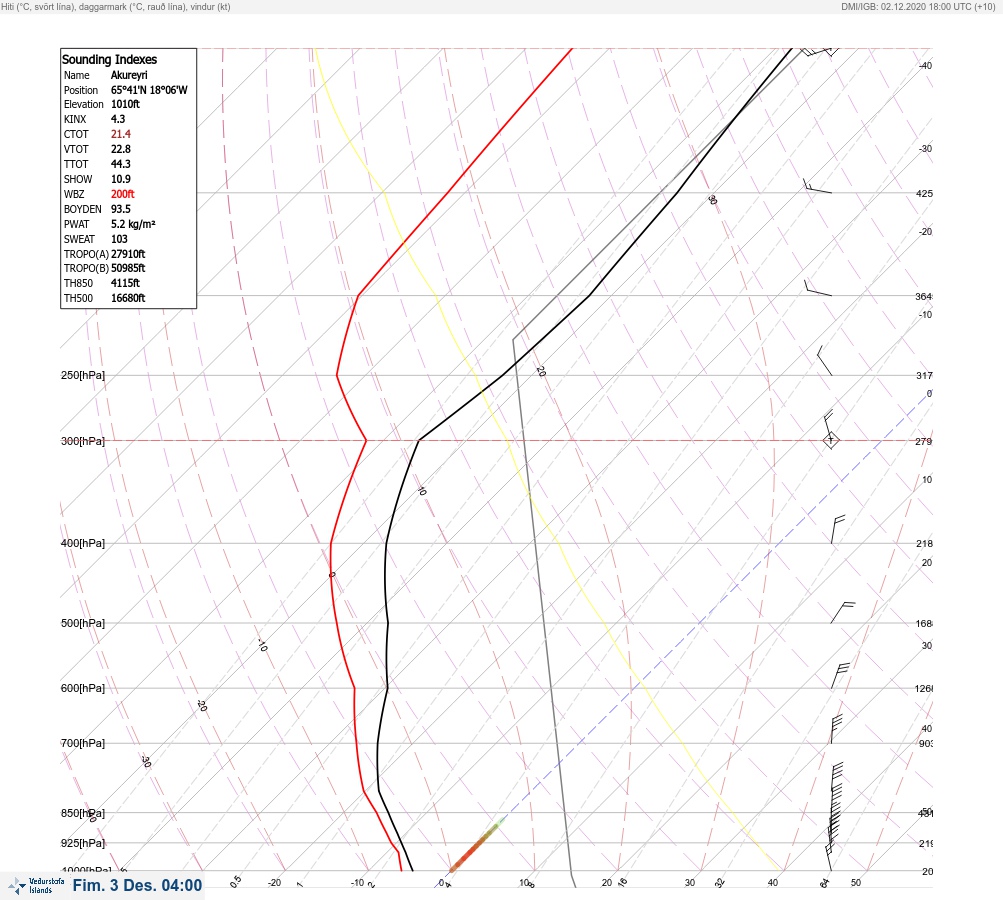Click the red dew point curve at 250 hPa
Image resolution: width=1003 pixels, height=900 pixels.
pos(337,375)
